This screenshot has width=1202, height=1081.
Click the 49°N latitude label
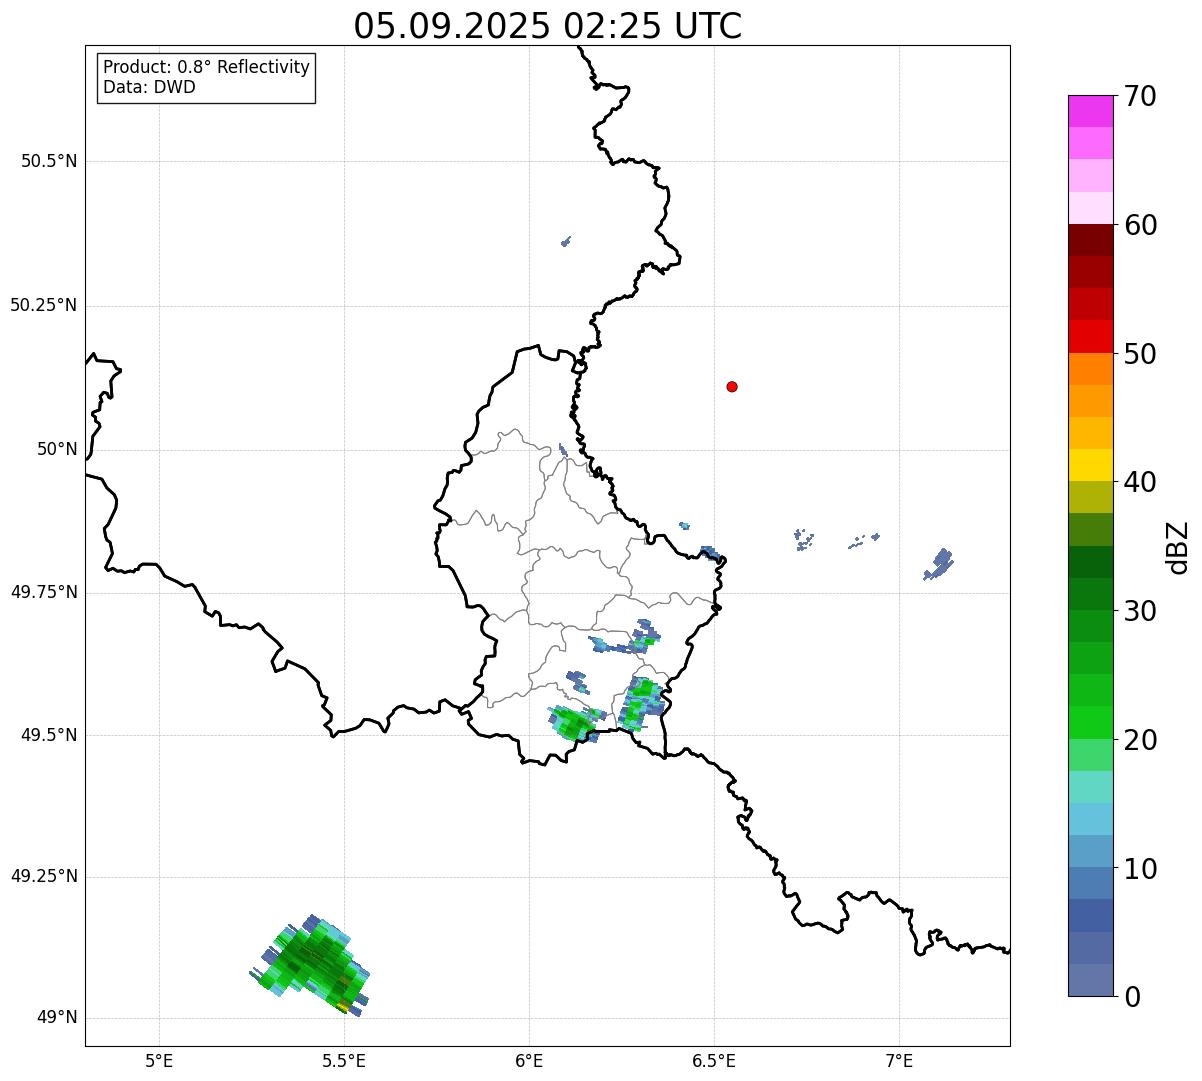click(57, 1018)
